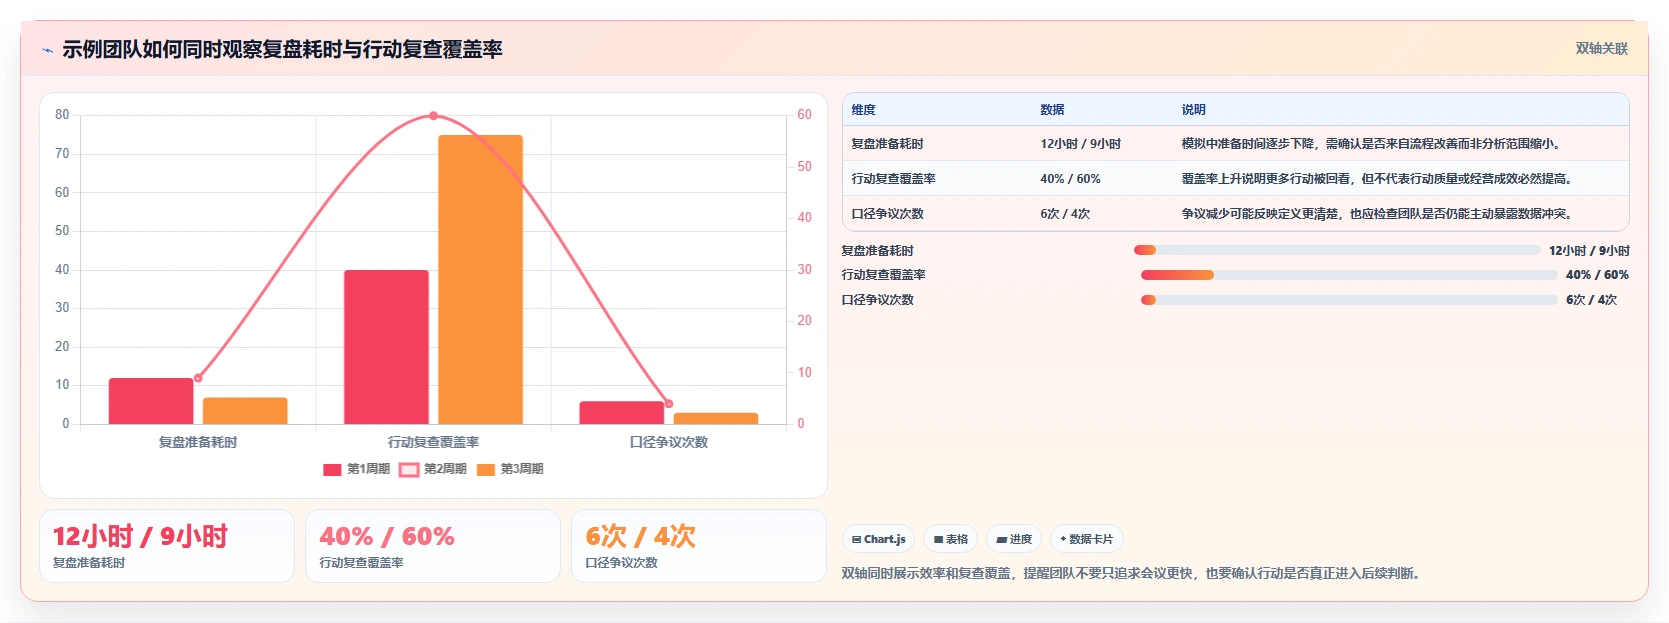Click the panel title 示例团队如何同时观察复盘耗时
The image size is (1669, 623).
[x=282, y=49]
